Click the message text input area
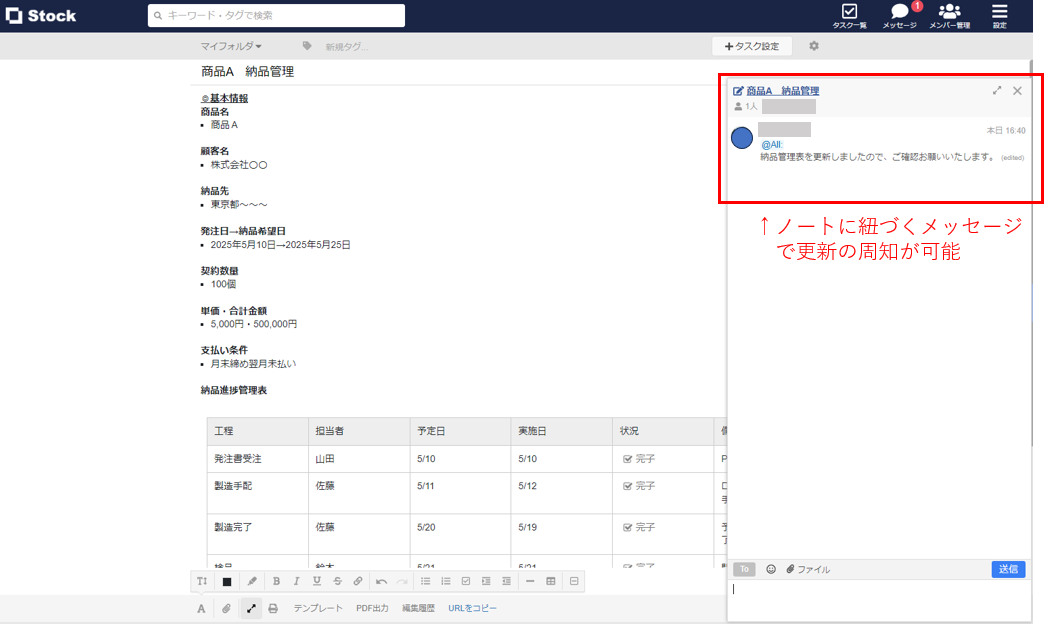The height and width of the screenshot is (624, 1047). pyautogui.click(x=879, y=599)
